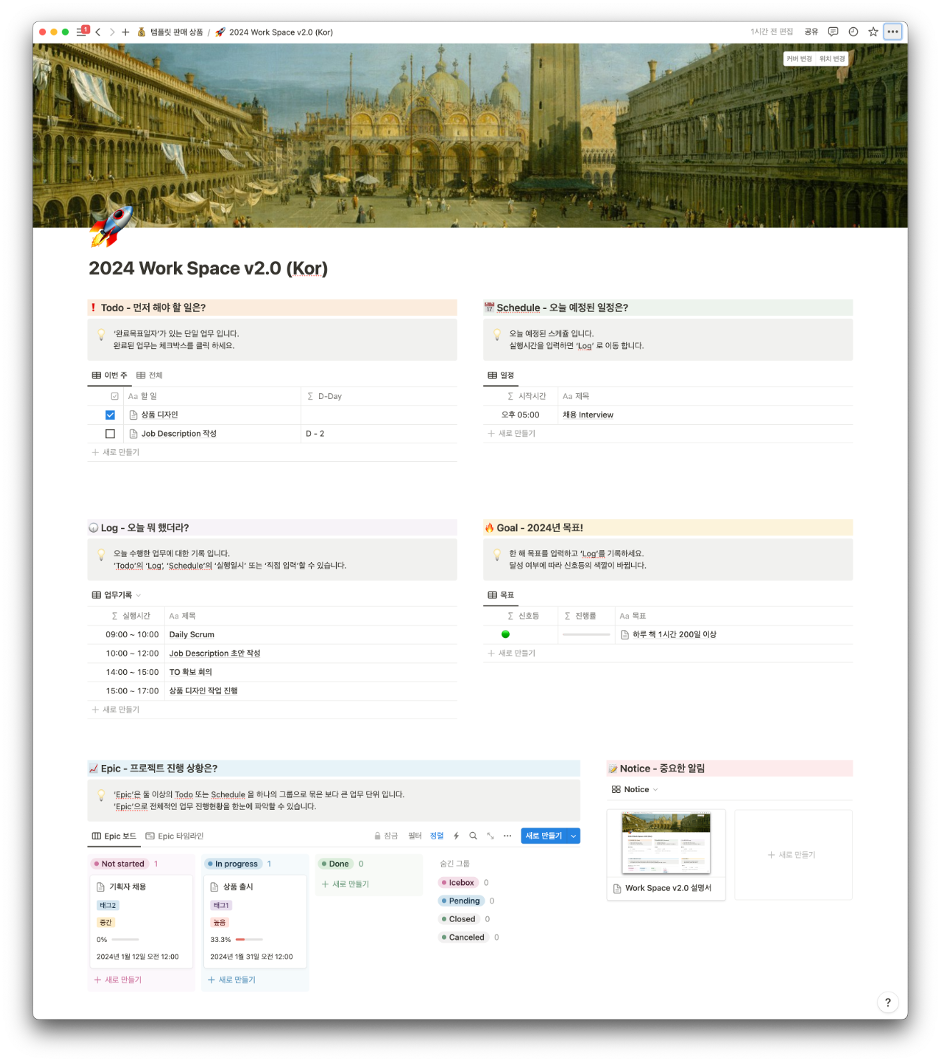Screen dimensions: 941x1064
Task: Add new card in Done column
Action: (x=345, y=884)
